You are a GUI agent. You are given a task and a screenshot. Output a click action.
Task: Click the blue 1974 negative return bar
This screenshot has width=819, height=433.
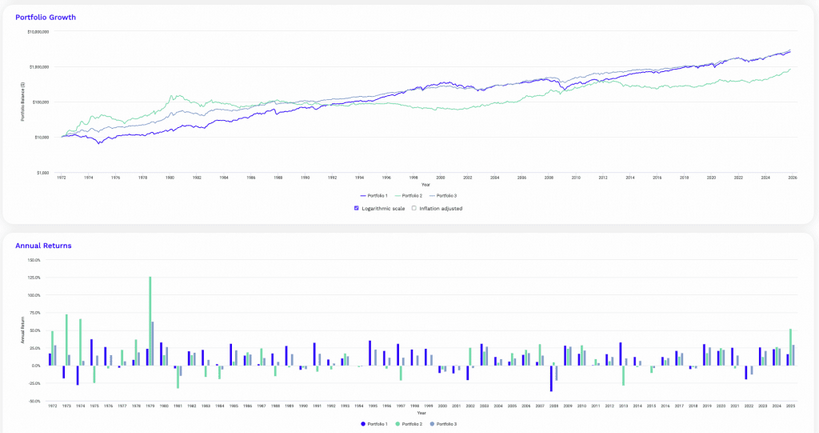[x=77, y=375]
